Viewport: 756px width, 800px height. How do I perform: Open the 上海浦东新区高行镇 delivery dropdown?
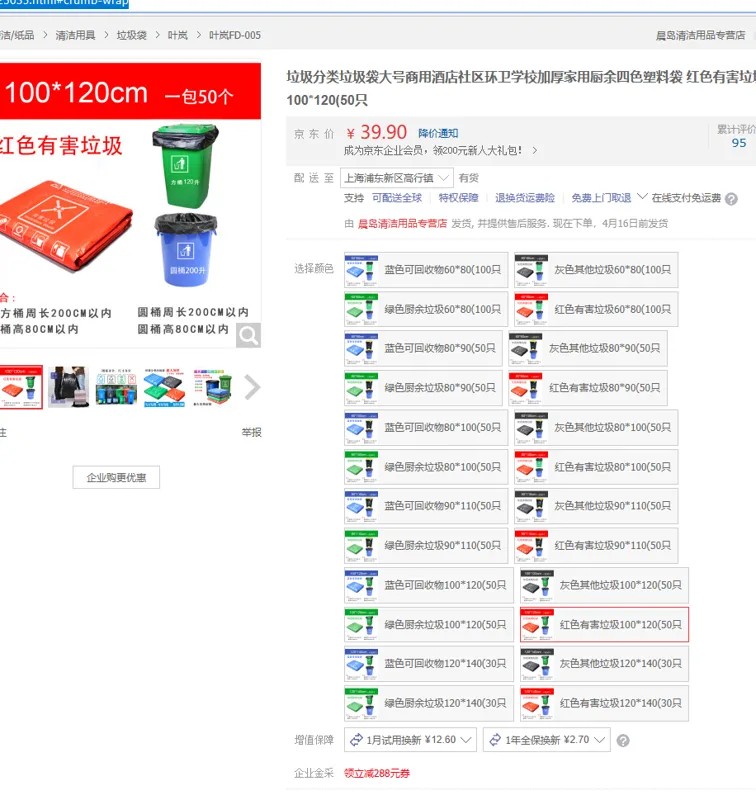[396, 178]
